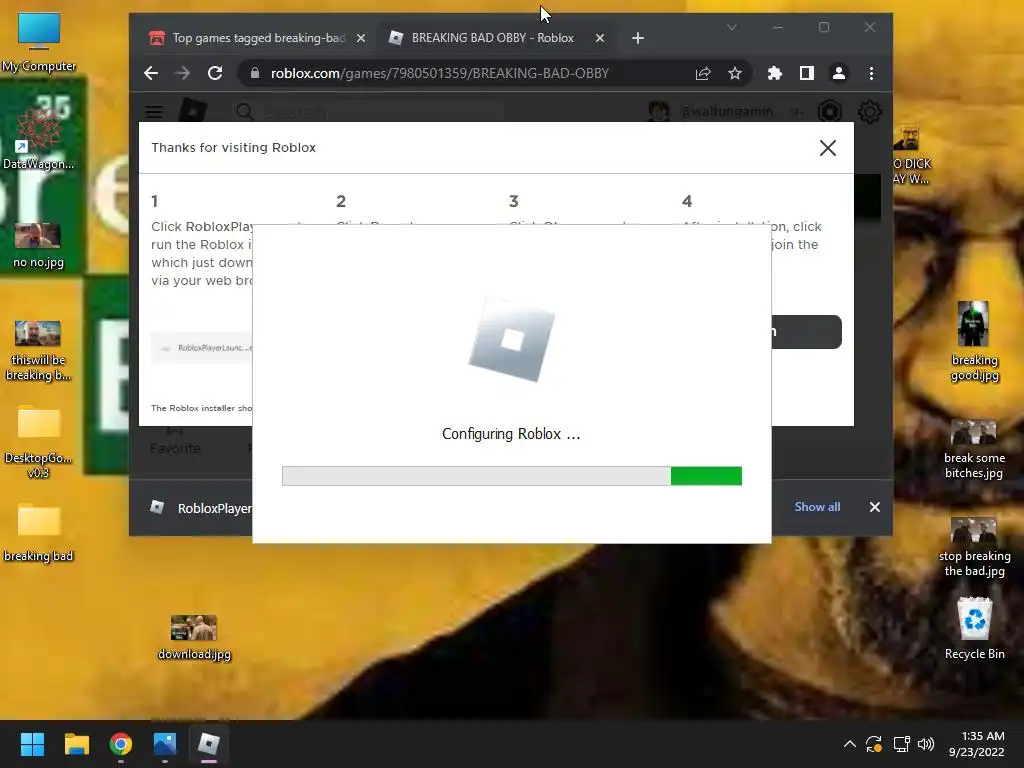The image size is (1024, 768).
Task: Click the Favorite button on game page
Action: pos(175,441)
